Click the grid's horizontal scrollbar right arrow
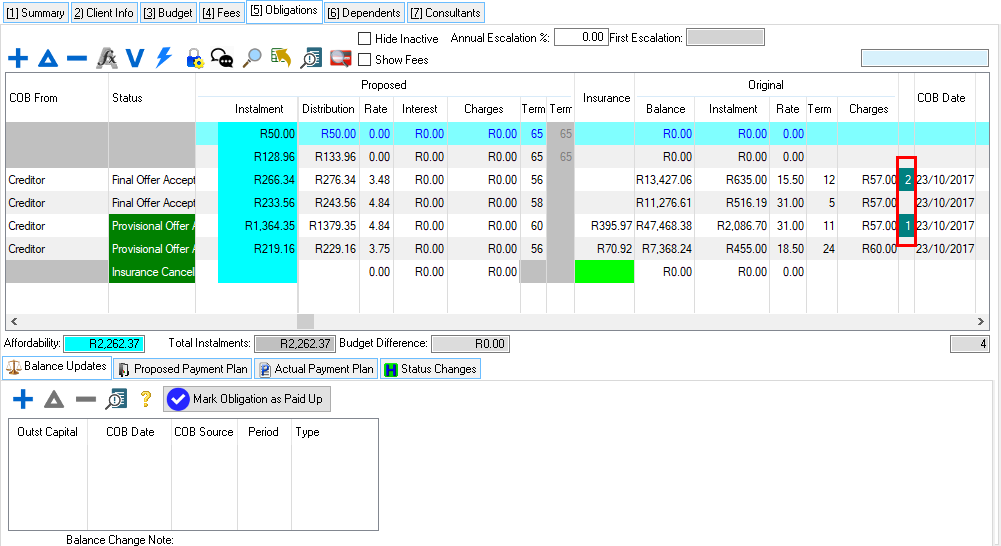1001x546 pixels. pyautogui.click(x=982, y=322)
